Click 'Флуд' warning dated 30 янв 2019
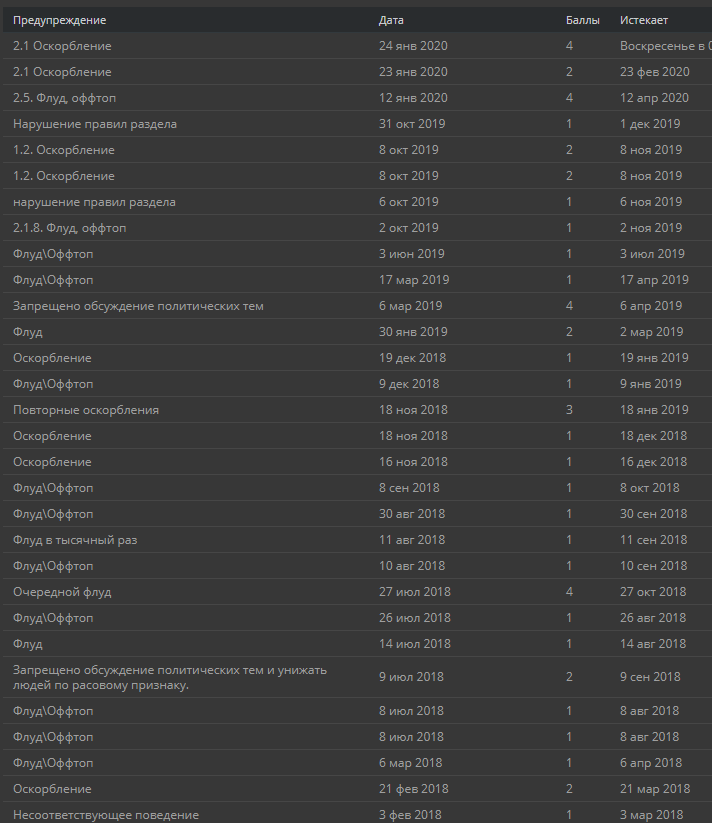The image size is (712, 823). pos(28,332)
